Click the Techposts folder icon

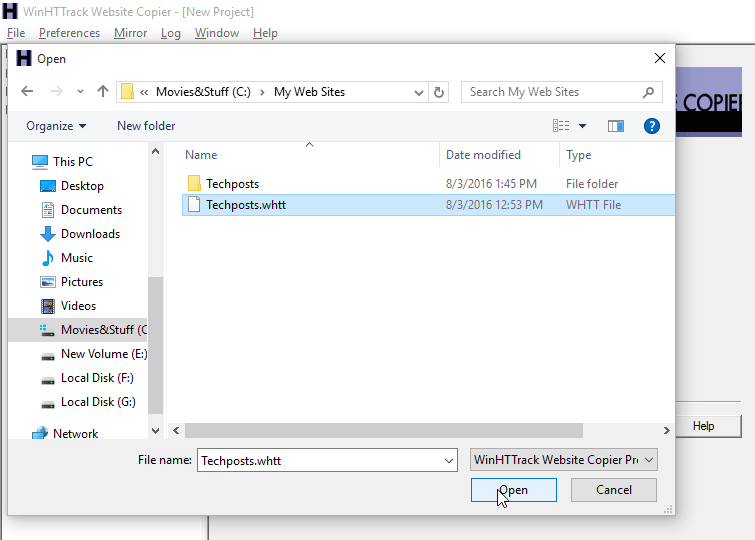coord(194,184)
